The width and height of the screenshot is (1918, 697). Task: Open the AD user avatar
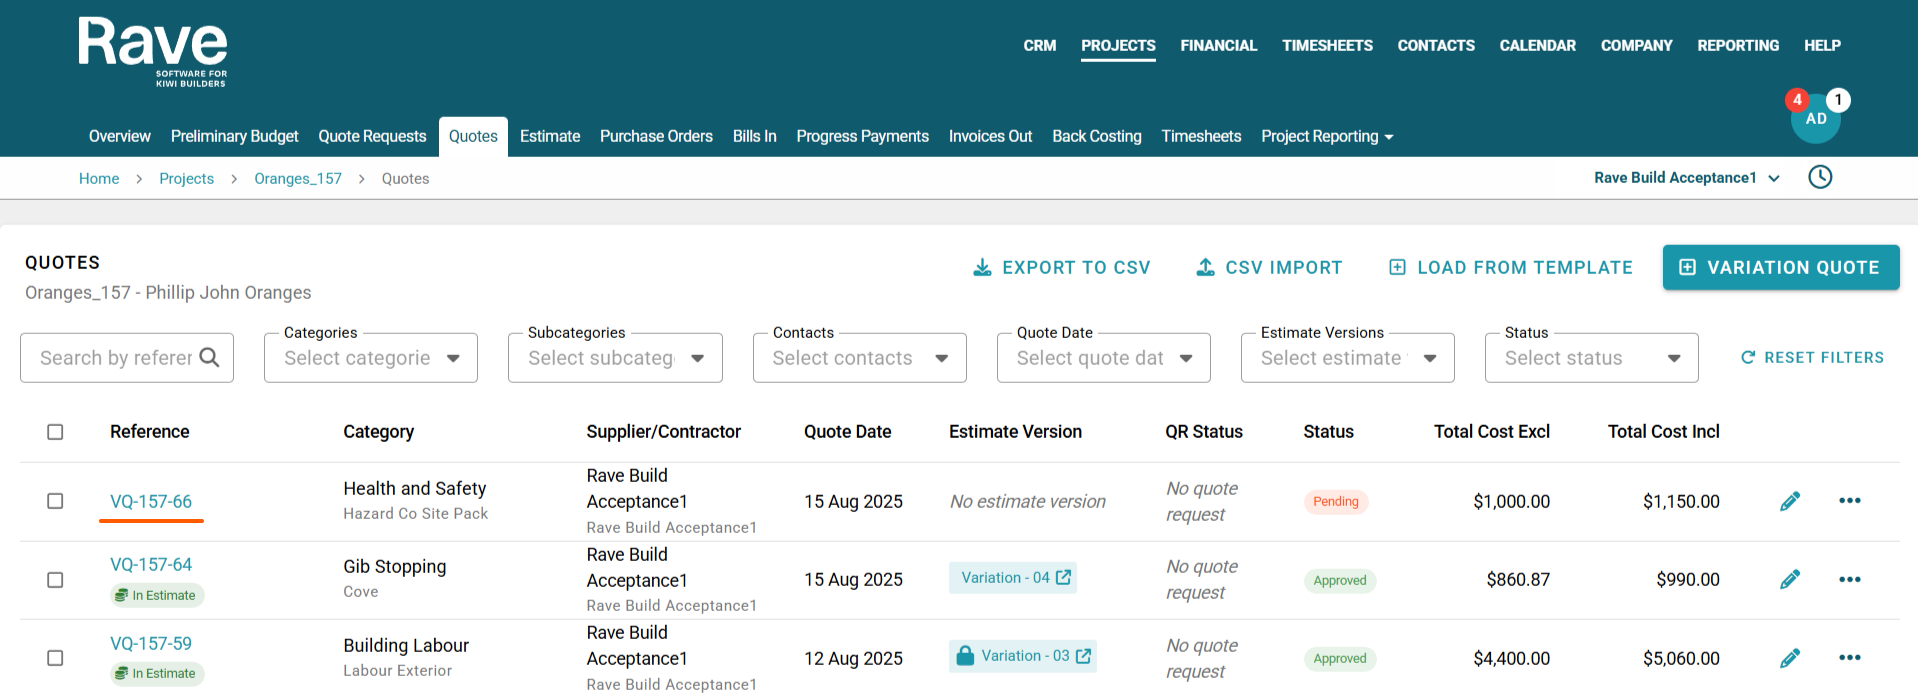[x=1815, y=119]
